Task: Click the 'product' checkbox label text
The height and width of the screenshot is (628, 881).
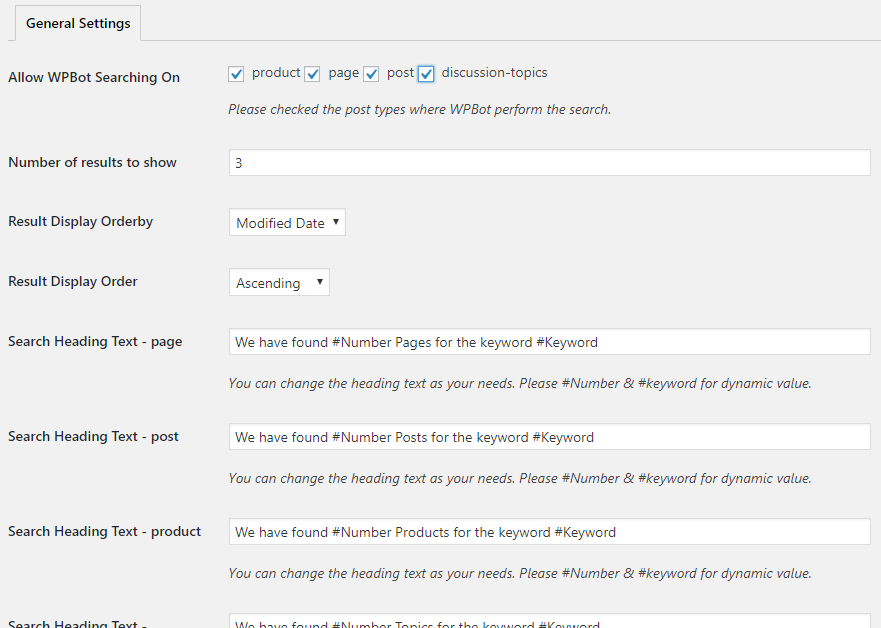Action: (x=276, y=73)
